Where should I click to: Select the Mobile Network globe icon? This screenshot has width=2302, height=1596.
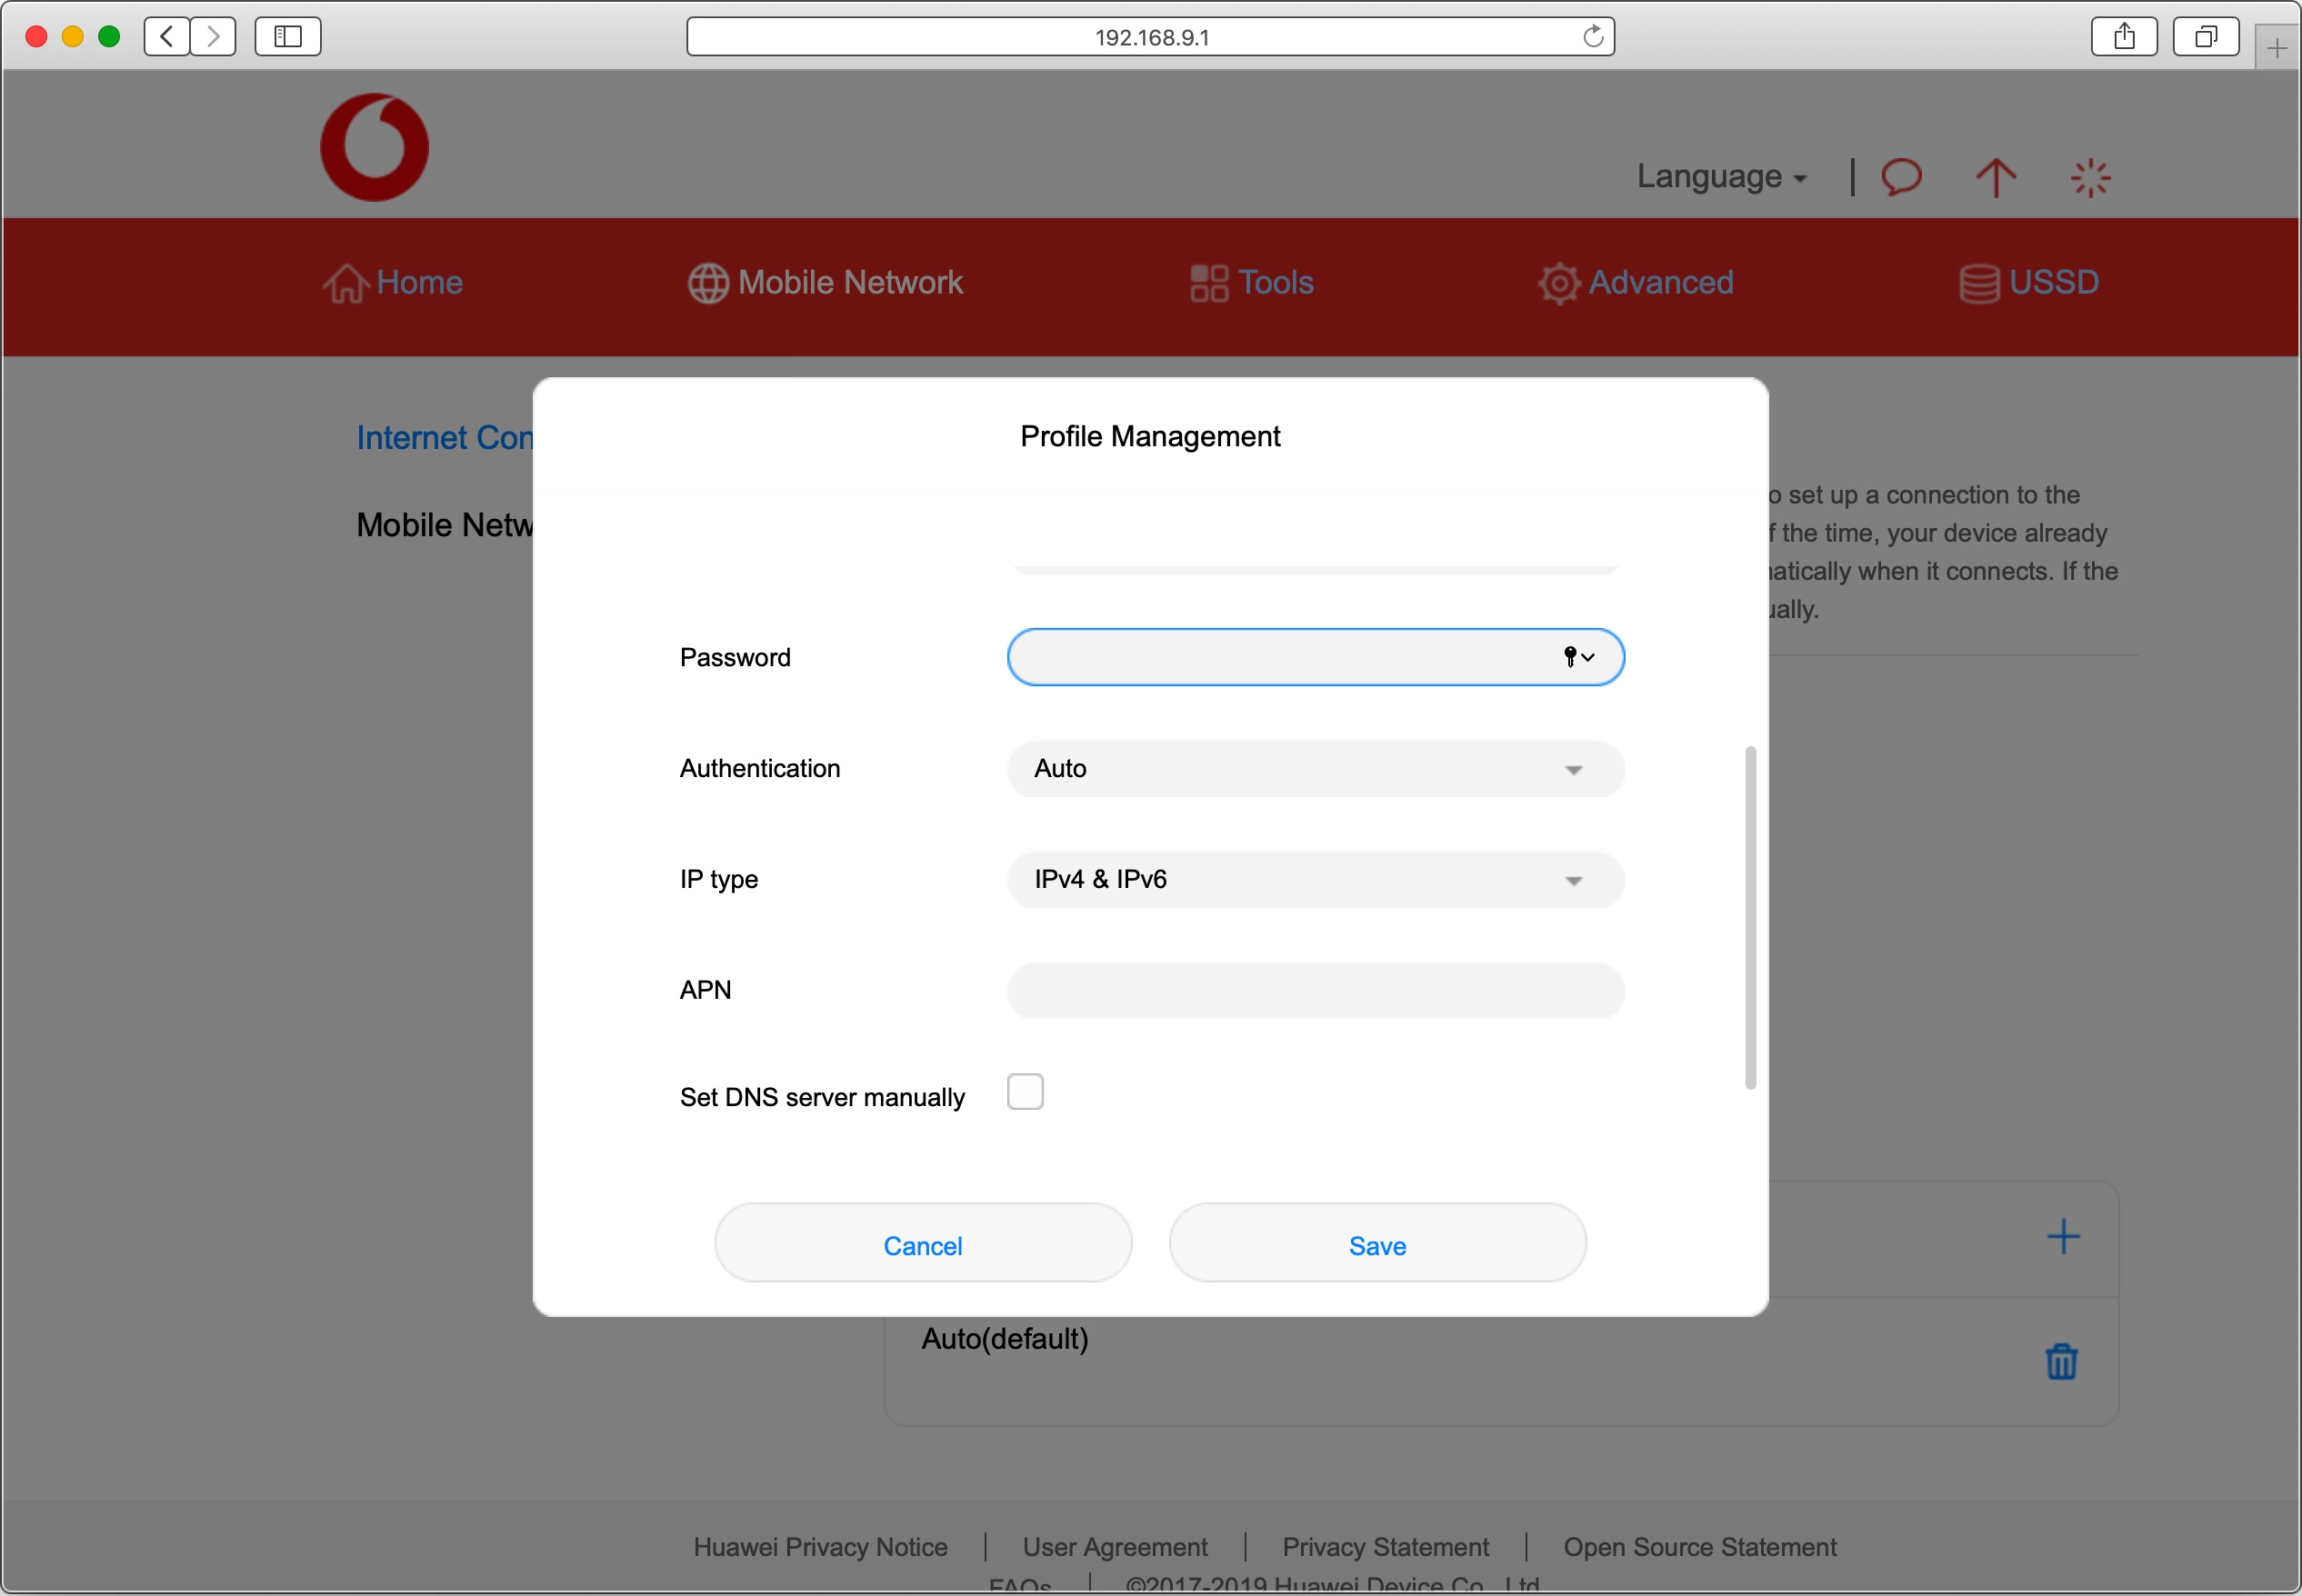pos(708,283)
